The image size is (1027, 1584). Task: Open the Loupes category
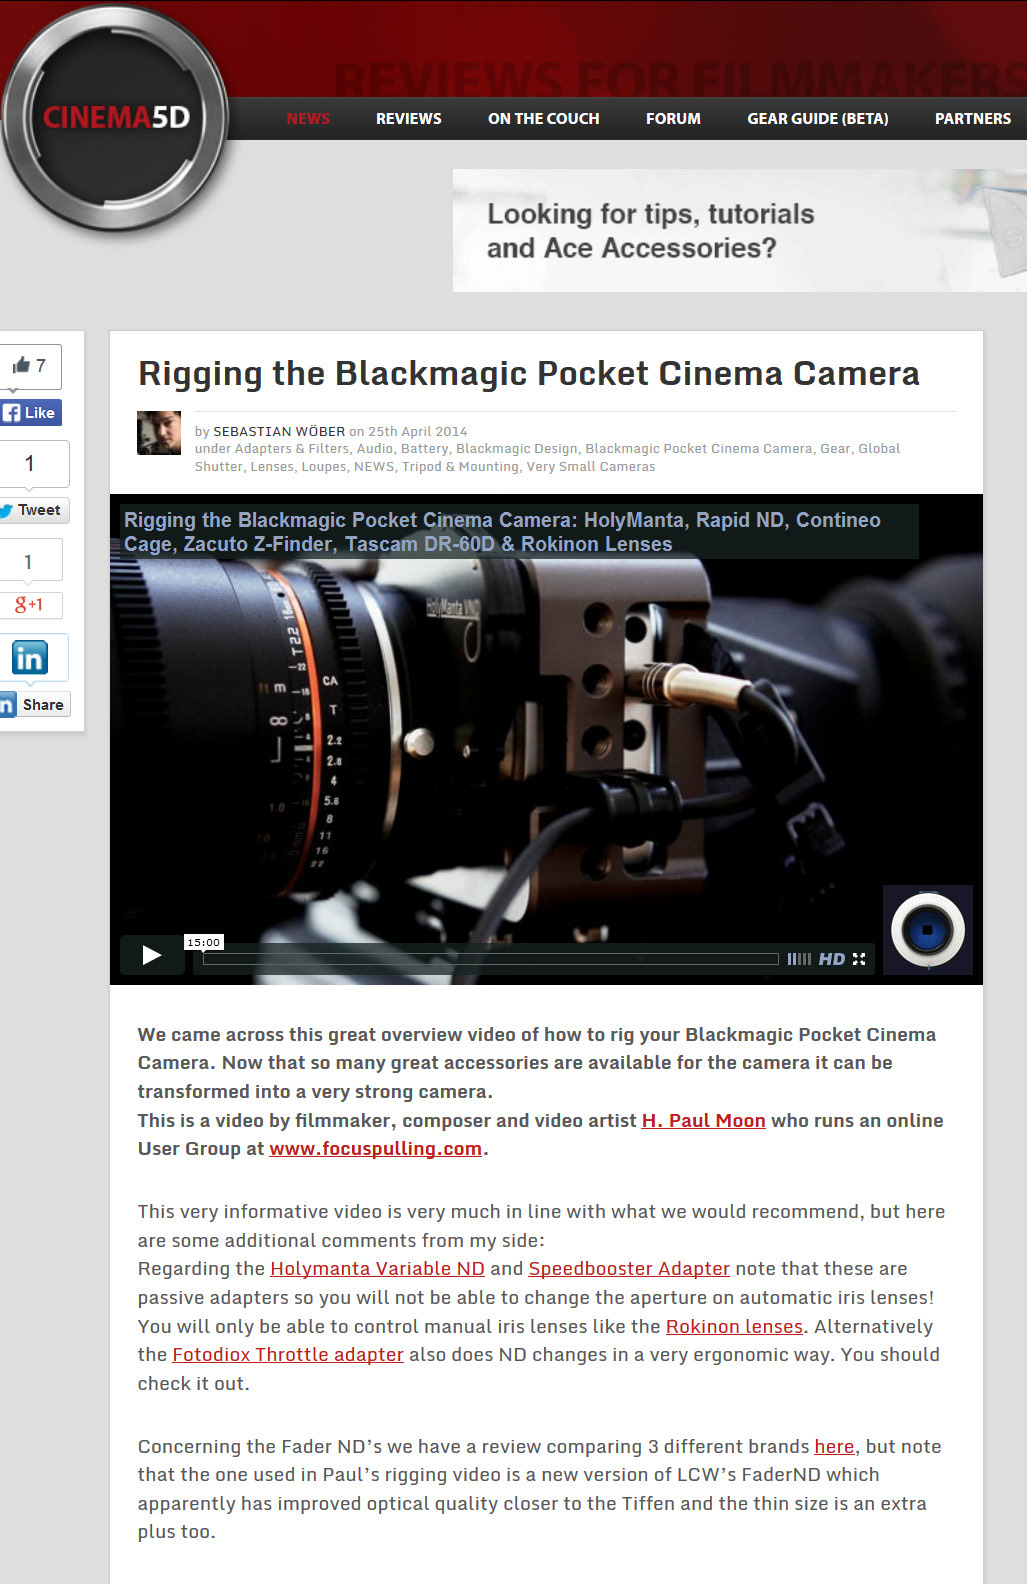coord(324,467)
